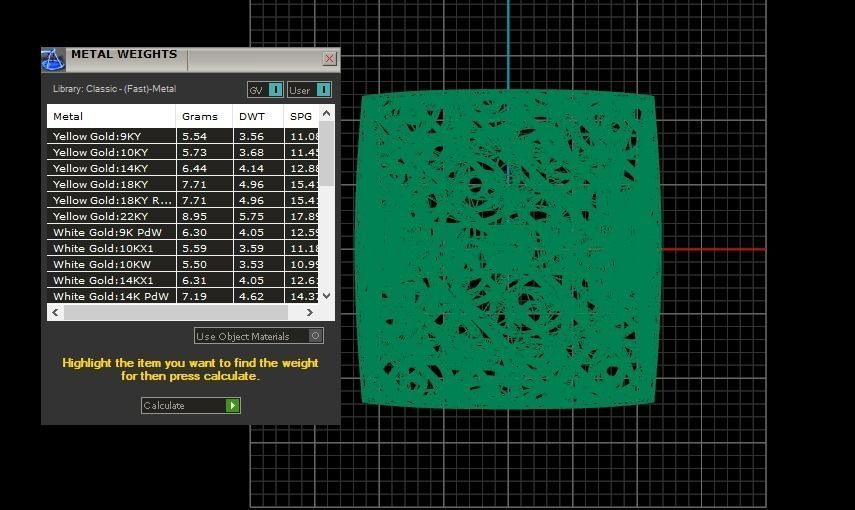Click the green mesh object in viewport
855x510 pixels.
click(x=507, y=249)
